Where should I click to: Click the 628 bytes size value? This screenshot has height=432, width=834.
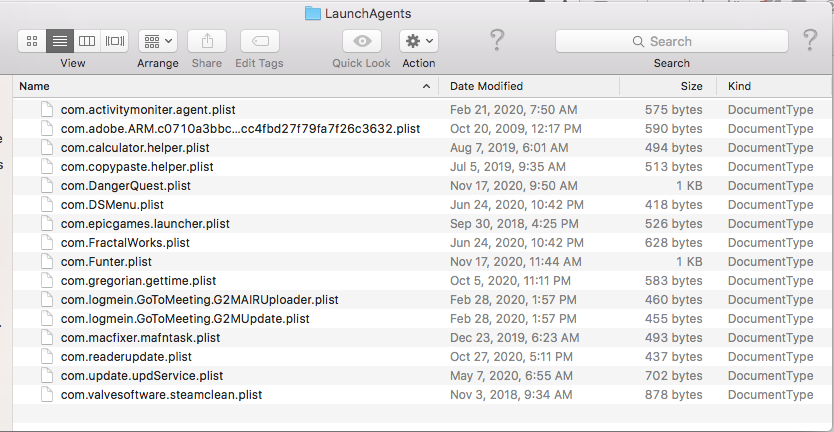pos(673,243)
